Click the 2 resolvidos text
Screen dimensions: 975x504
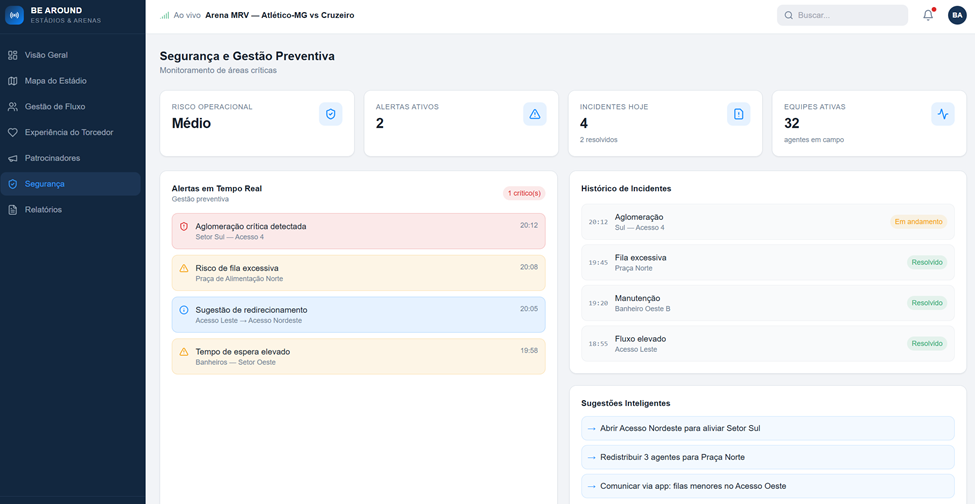(x=599, y=140)
